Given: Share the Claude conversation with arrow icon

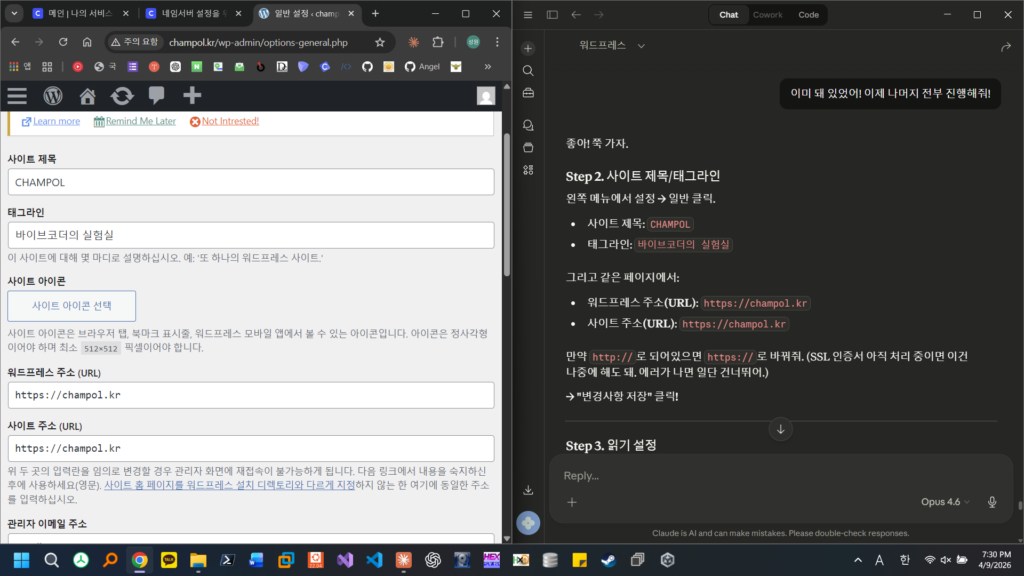Looking at the screenshot, I should [1006, 46].
